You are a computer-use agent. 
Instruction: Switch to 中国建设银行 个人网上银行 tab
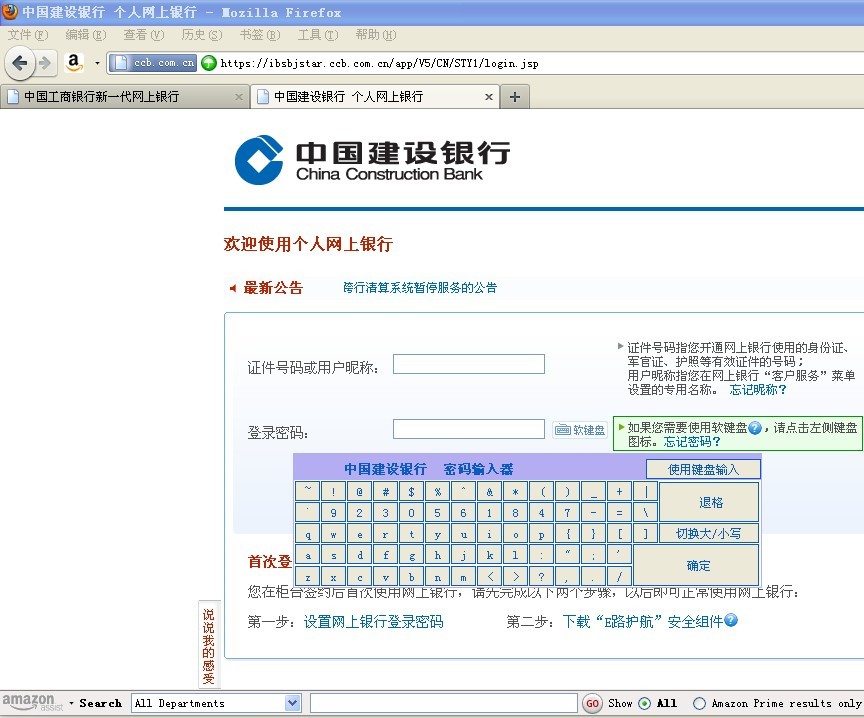click(x=375, y=97)
